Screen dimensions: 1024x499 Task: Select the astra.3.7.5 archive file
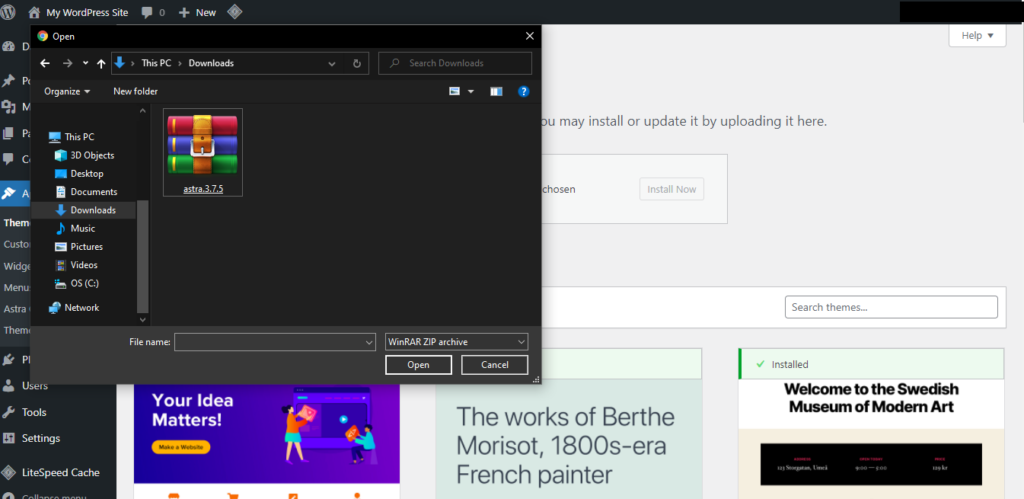[203, 152]
